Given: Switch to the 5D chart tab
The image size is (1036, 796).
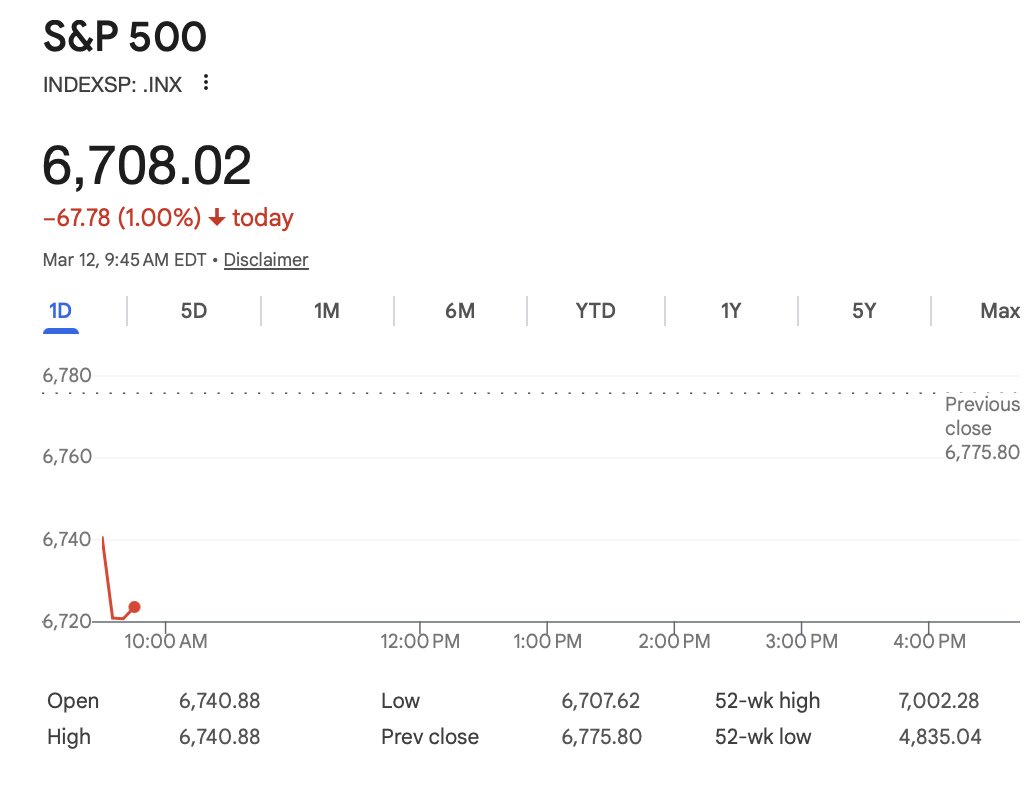Looking at the screenshot, I should pyautogui.click(x=193, y=311).
